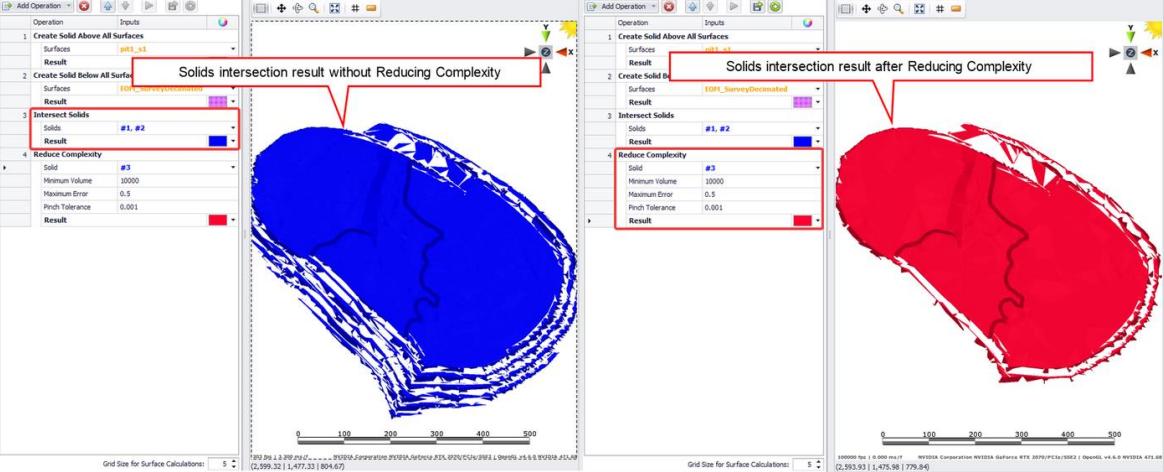Open the Solids #1, #2 dropdown in left panel

233,129
